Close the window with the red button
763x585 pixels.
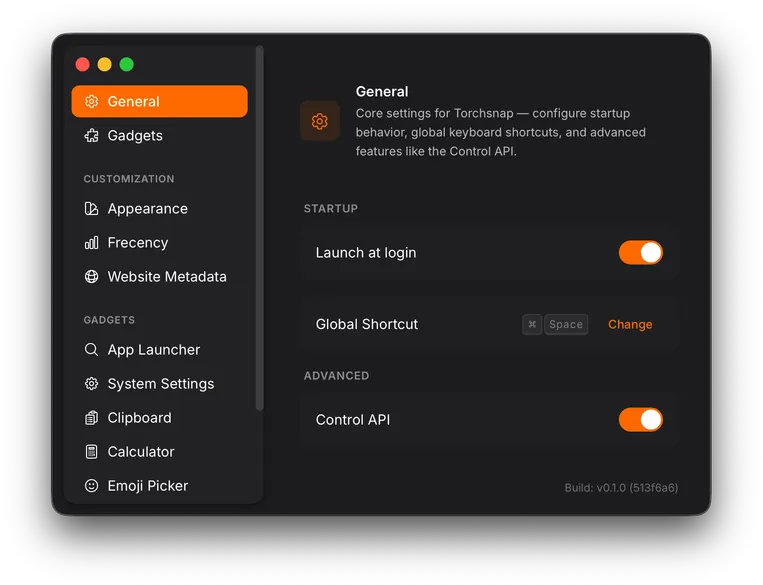point(83,64)
